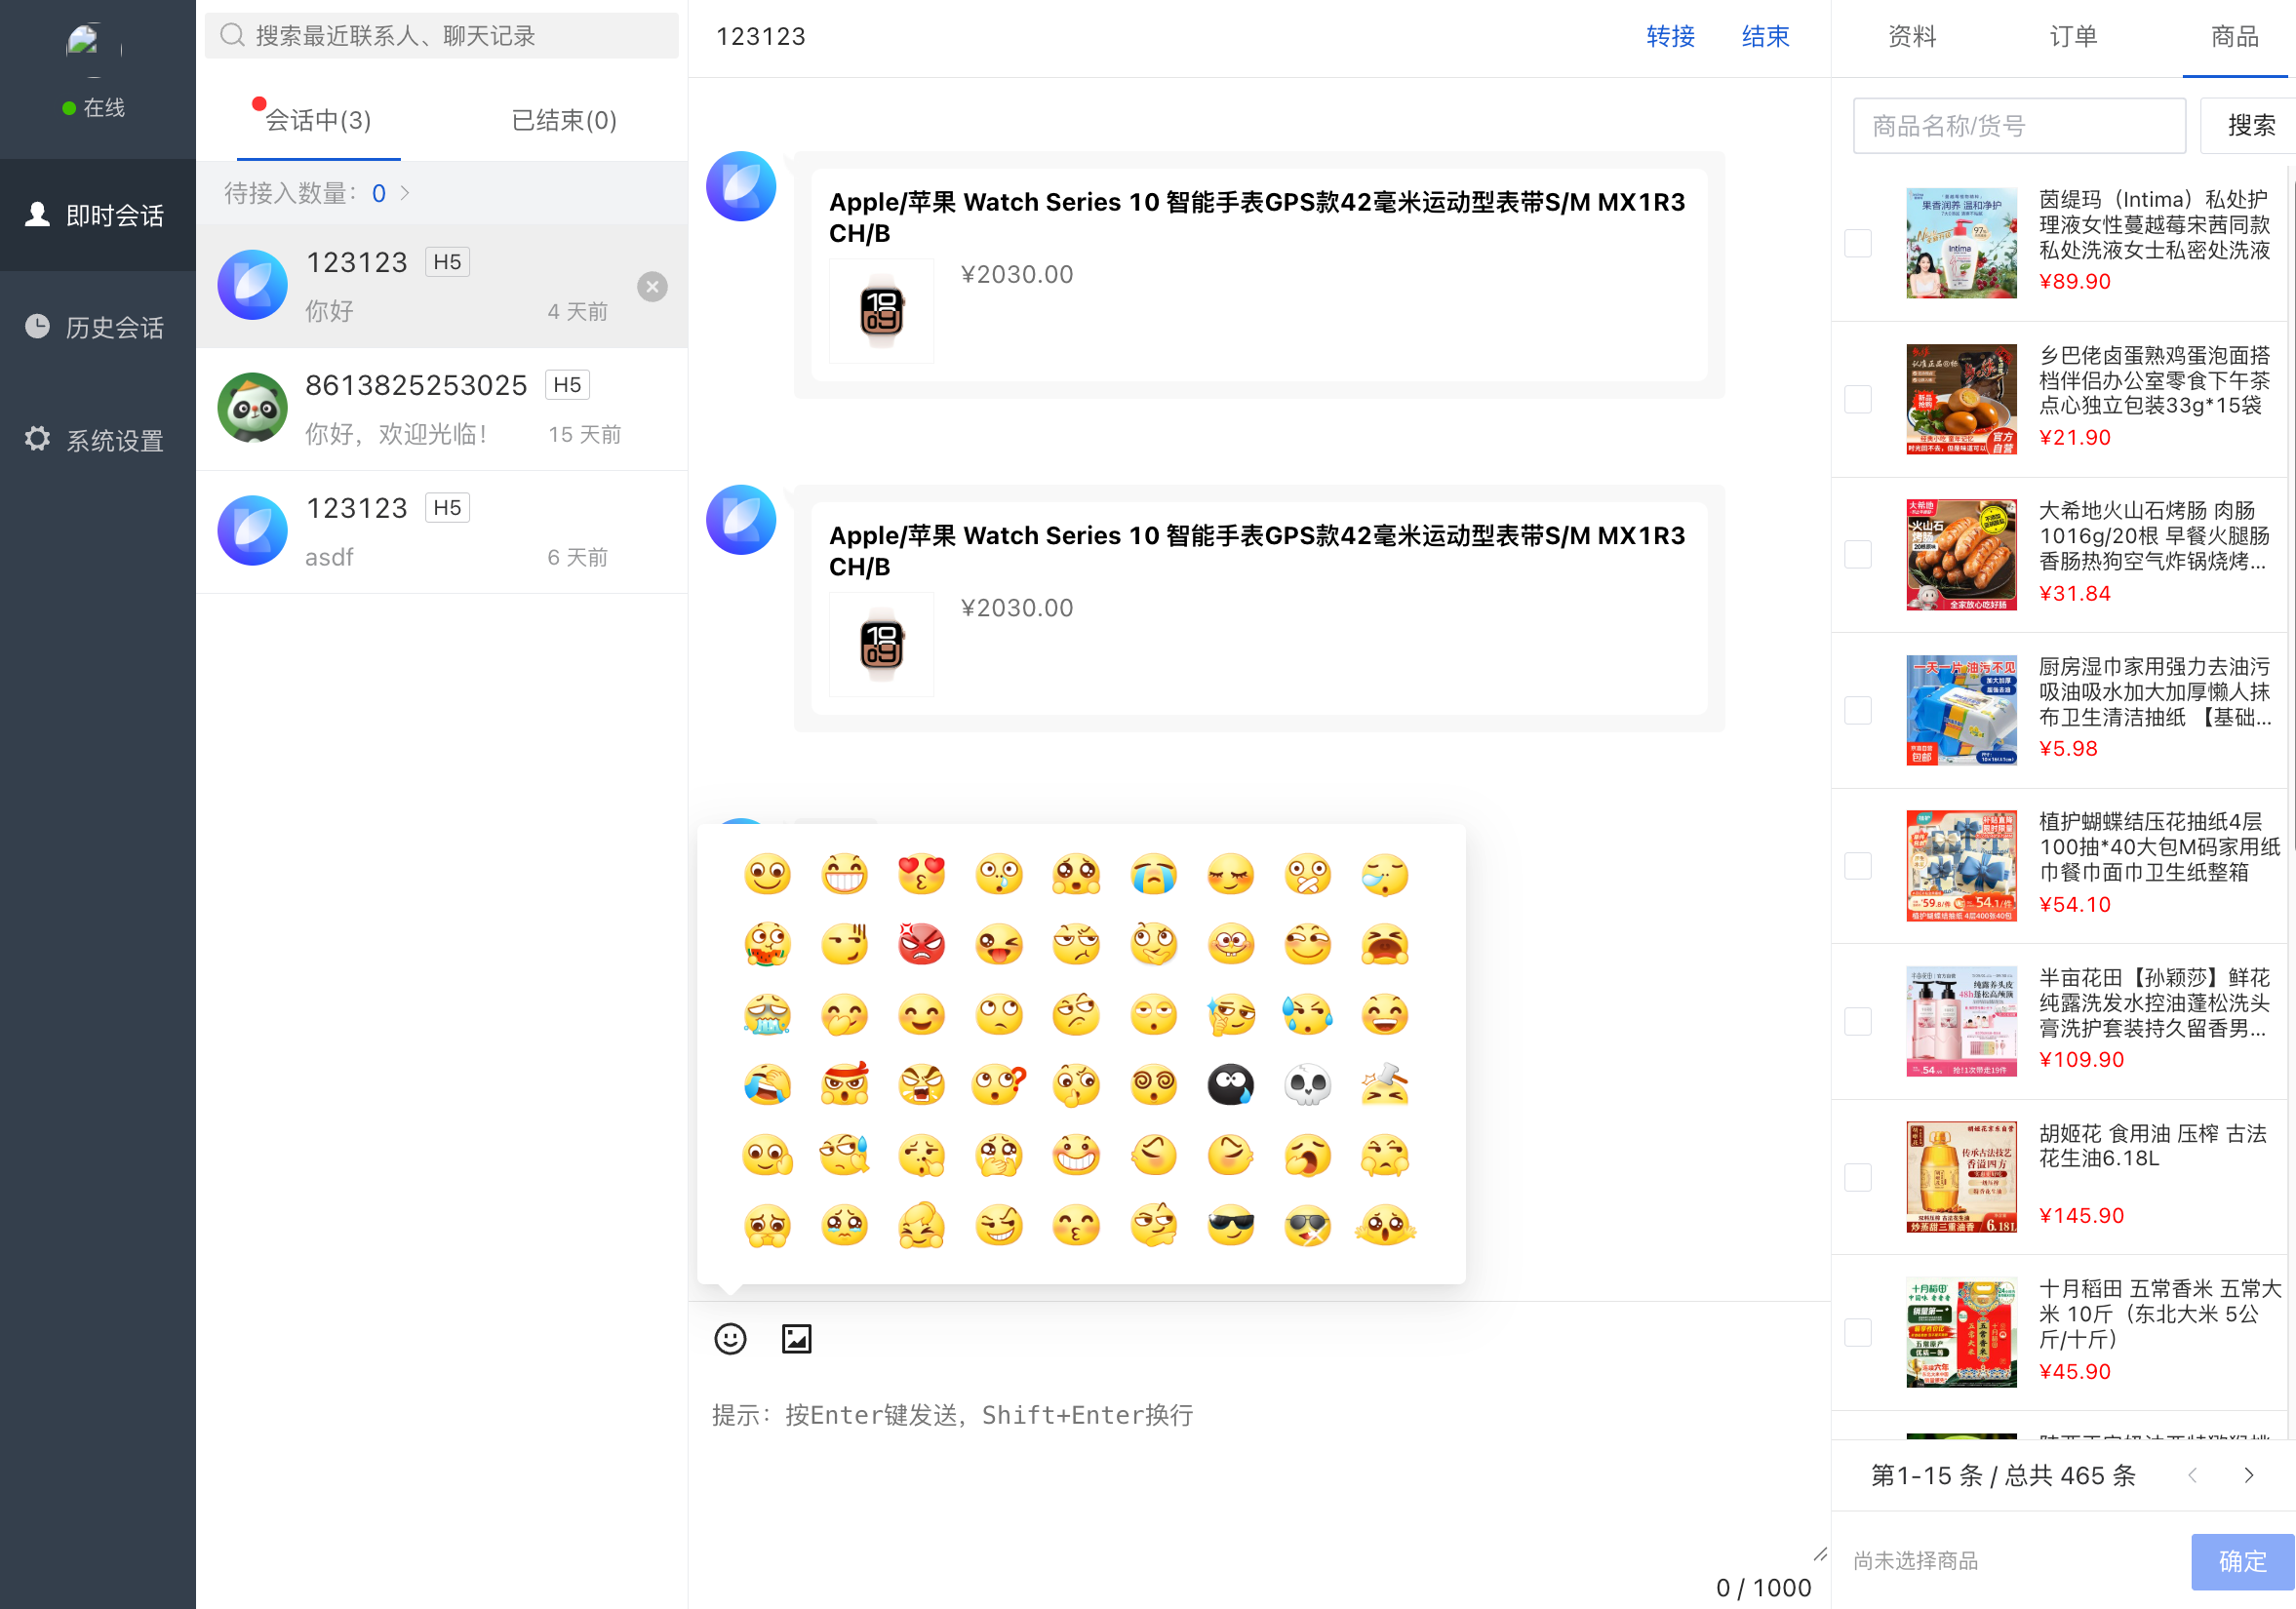The width and height of the screenshot is (2296, 1609).
Task: Click 结束 to end chat
Action: click(1765, 37)
